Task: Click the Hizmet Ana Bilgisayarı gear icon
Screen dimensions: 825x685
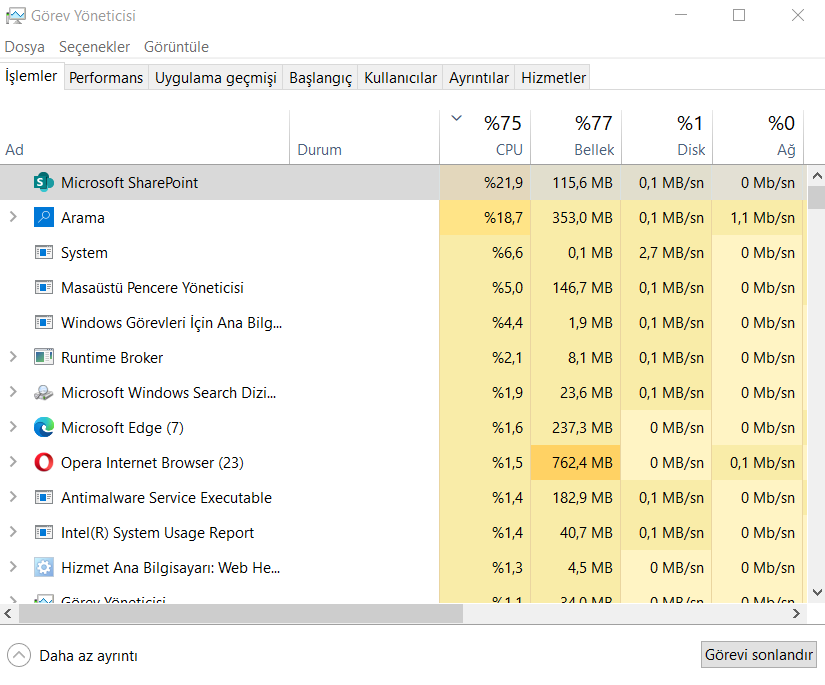Action: click(44, 568)
